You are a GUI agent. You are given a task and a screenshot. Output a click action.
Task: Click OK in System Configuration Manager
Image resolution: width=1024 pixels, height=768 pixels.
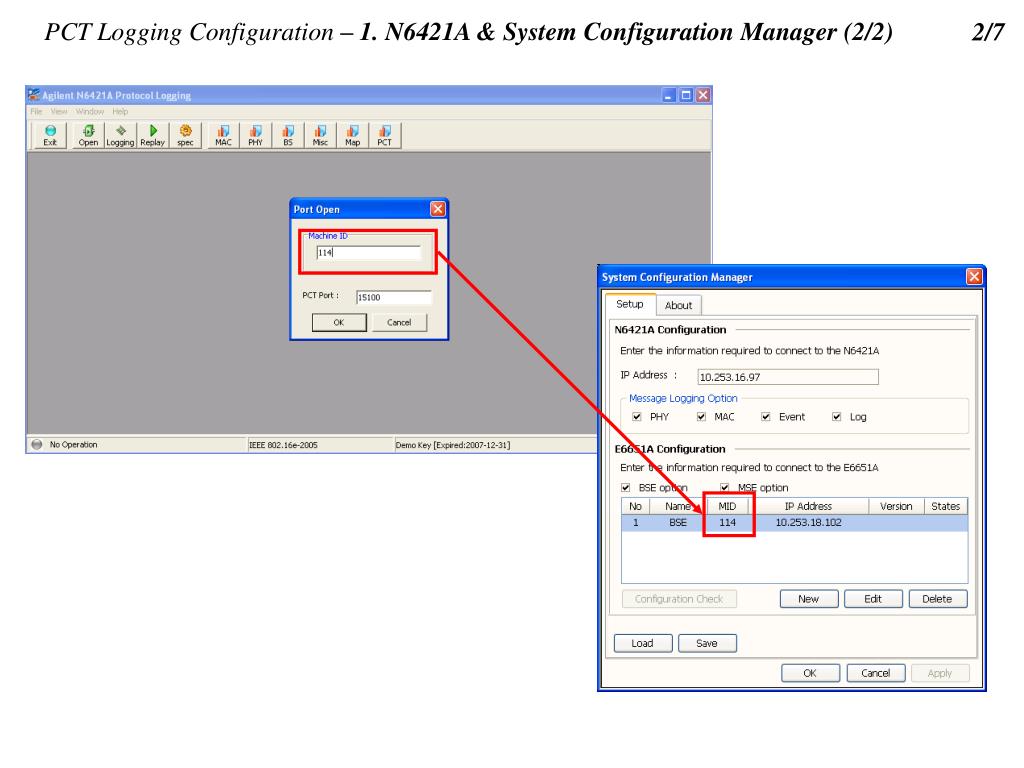point(810,673)
